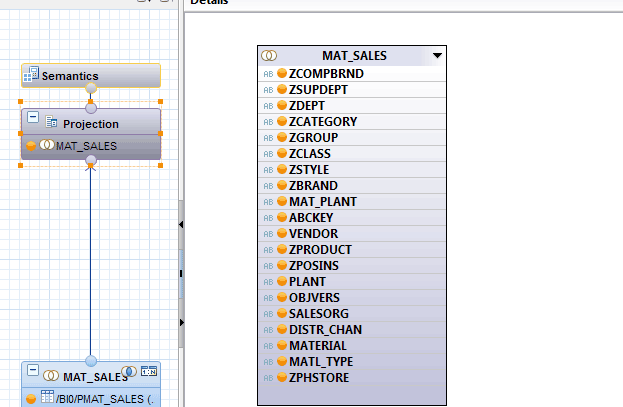Select ZCOMPBRND column
Image resolution: width=623 pixels, height=407 pixels.
pos(352,74)
